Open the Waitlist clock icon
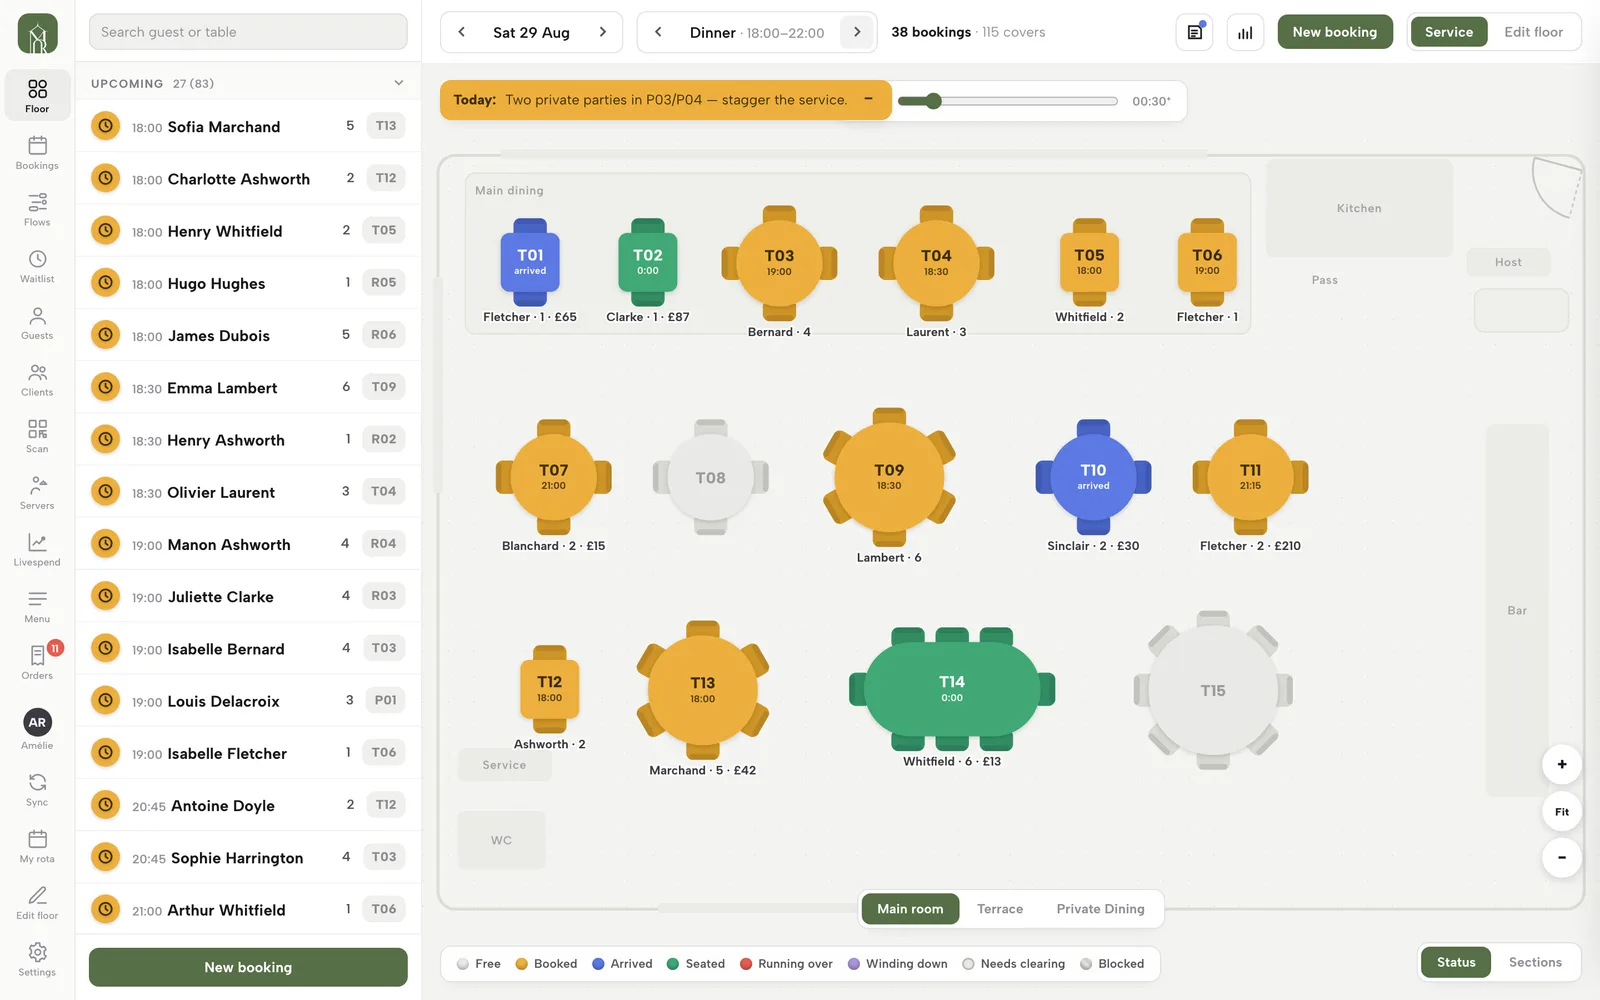1600x1000 pixels. [x=37, y=266]
